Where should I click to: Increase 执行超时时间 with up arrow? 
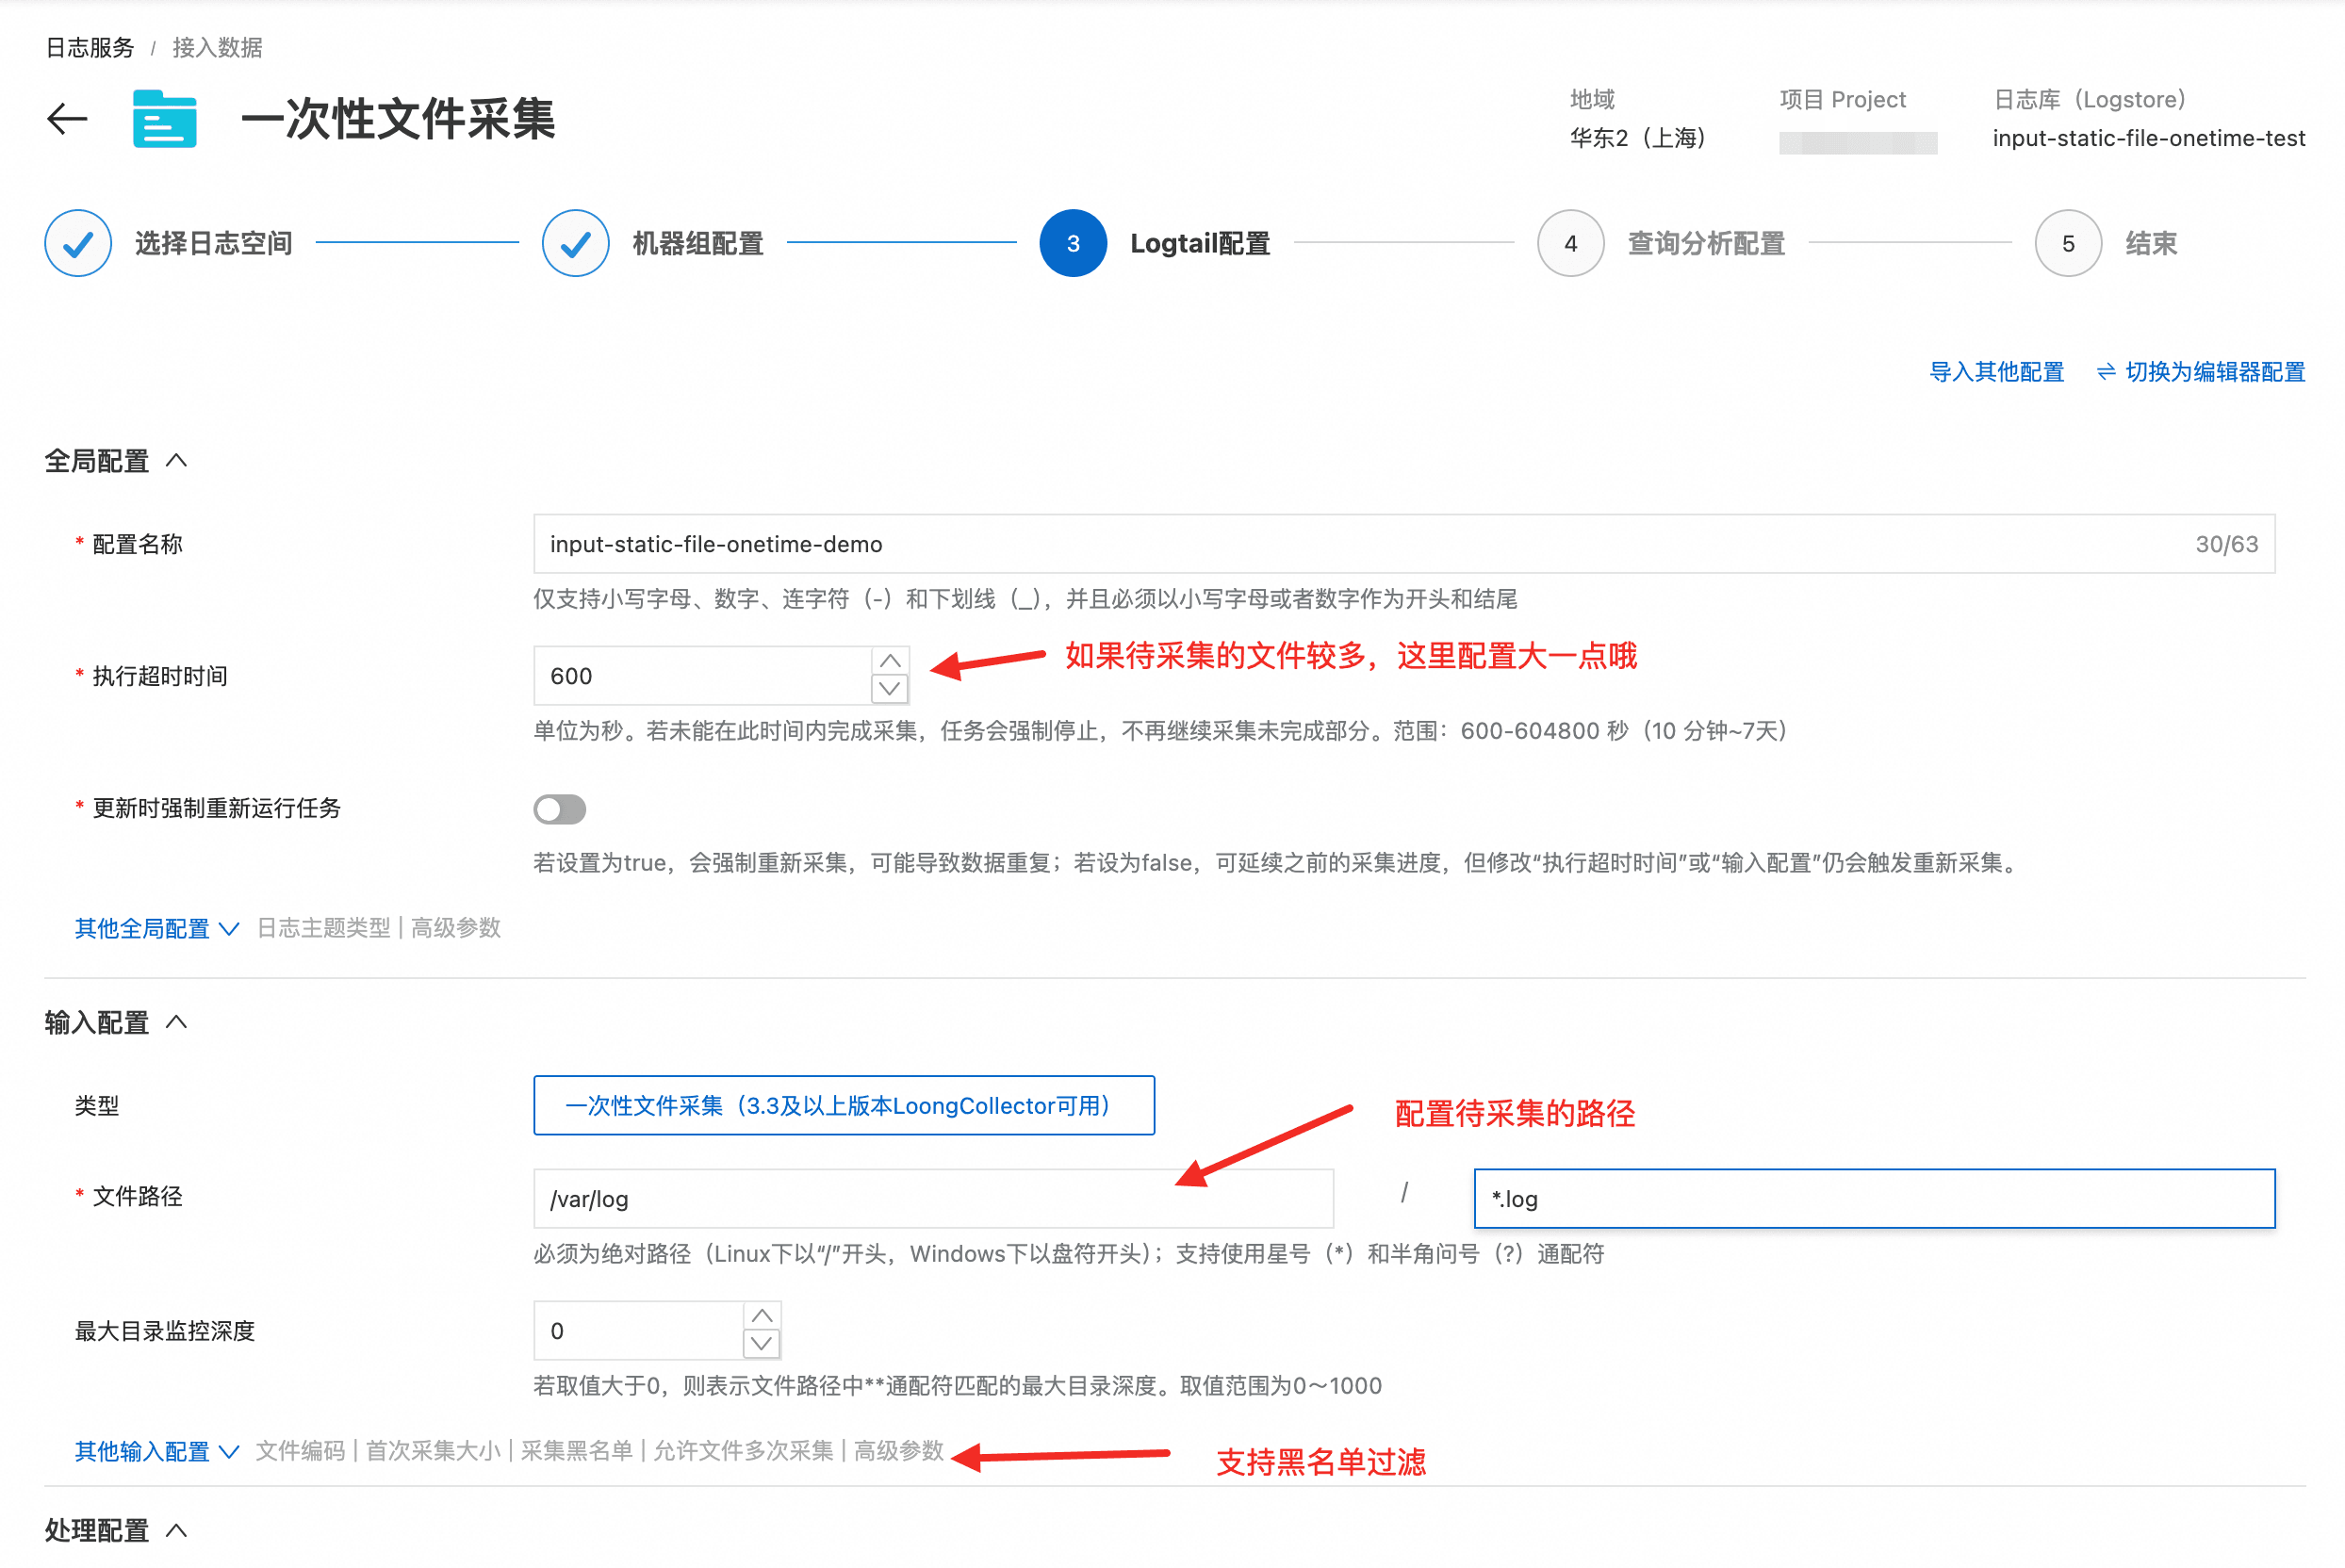[889, 661]
